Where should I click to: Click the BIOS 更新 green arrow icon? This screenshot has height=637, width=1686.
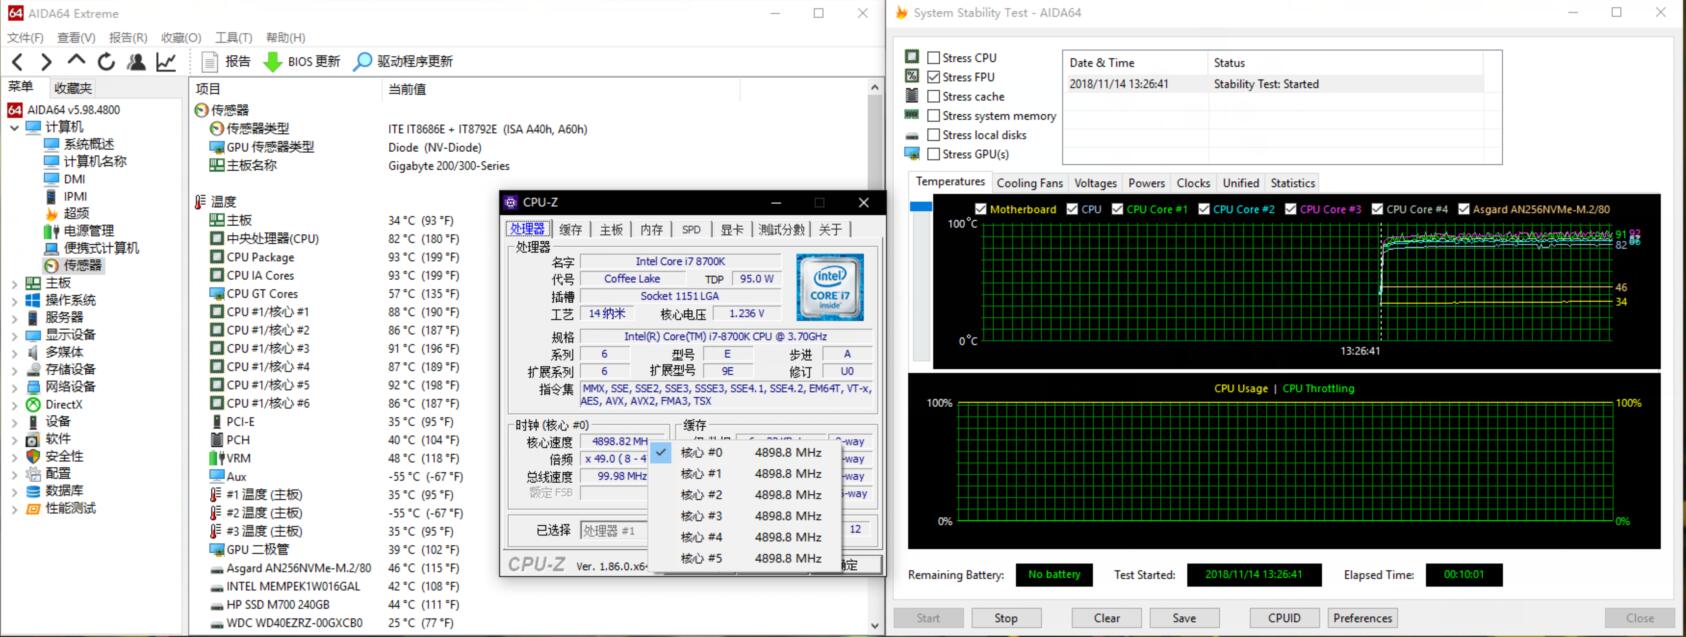pyautogui.click(x=272, y=62)
